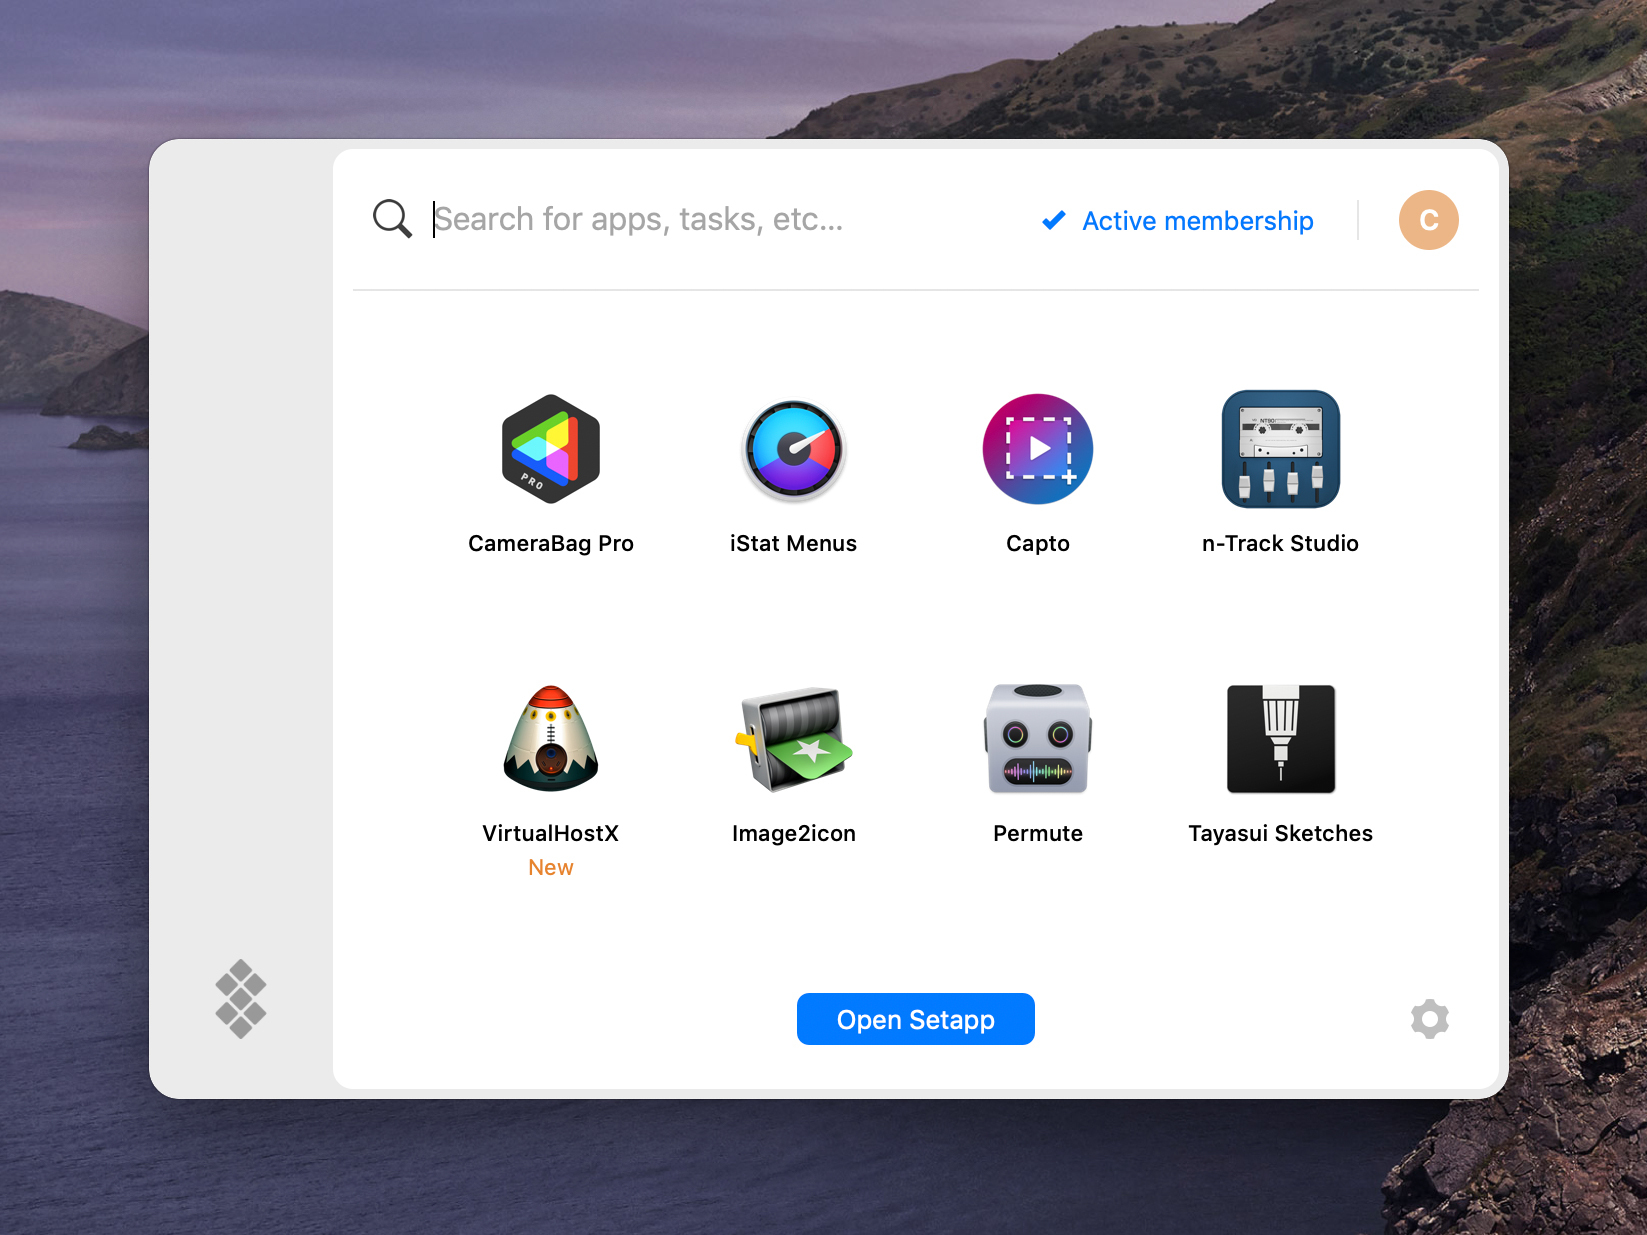Click the Setapp diamond logo in the sidebar
Image resolution: width=1647 pixels, height=1235 pixels.
241,999
